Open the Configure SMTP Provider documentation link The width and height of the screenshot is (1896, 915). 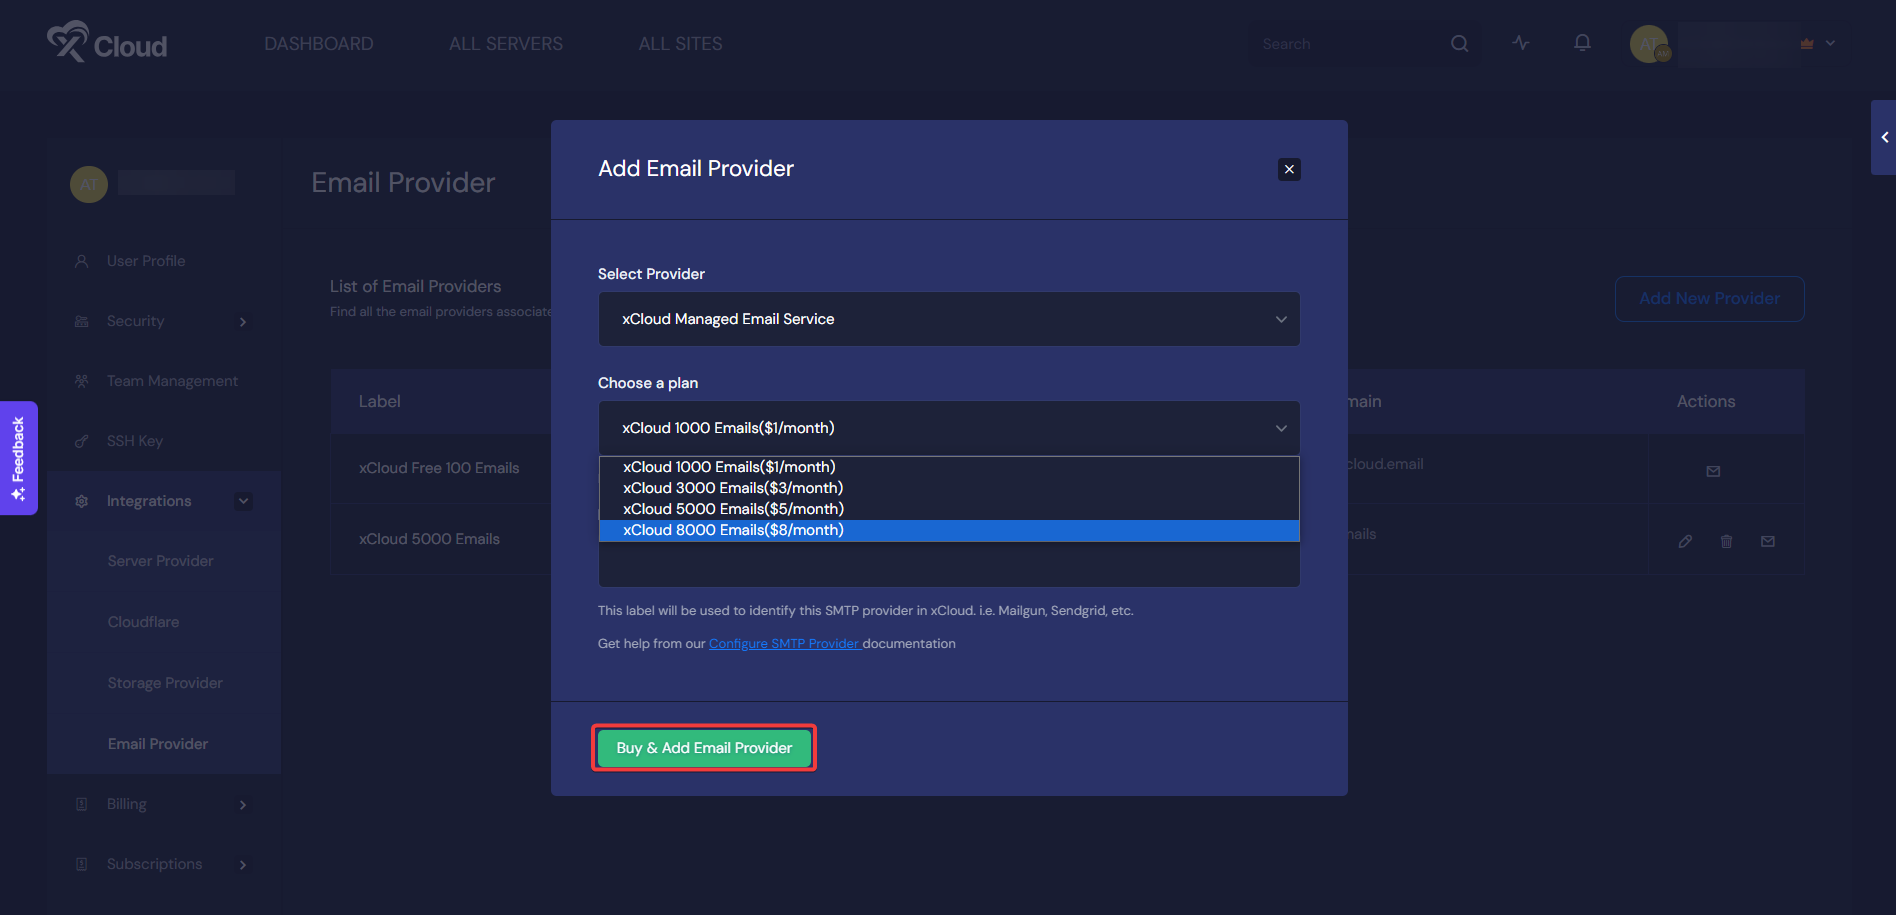(784, 643)
